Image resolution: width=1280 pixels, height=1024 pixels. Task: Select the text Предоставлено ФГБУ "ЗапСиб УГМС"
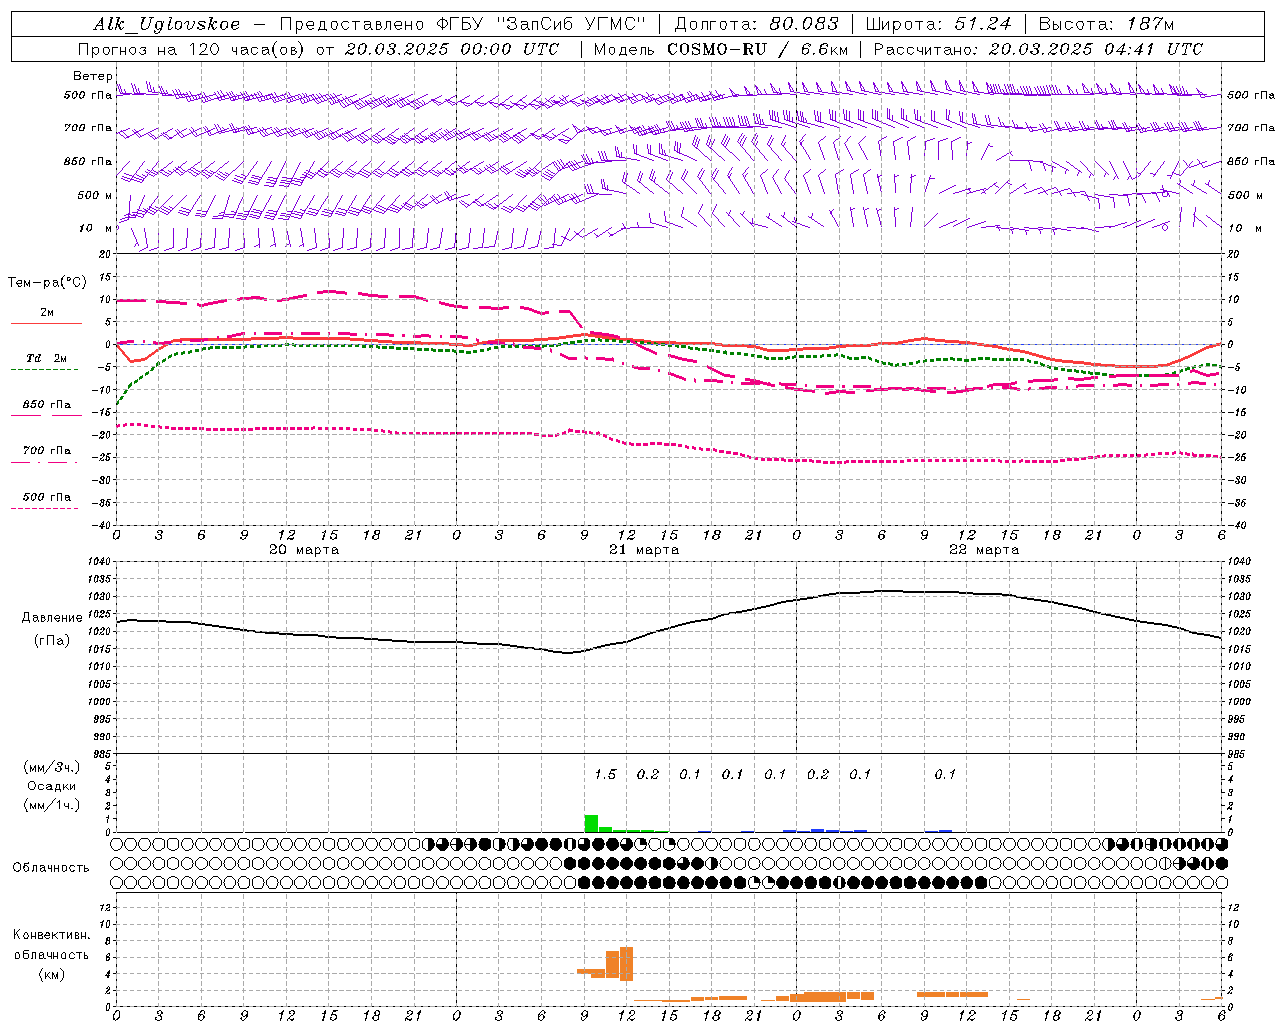pyautogui.click(x=463, y=24)
